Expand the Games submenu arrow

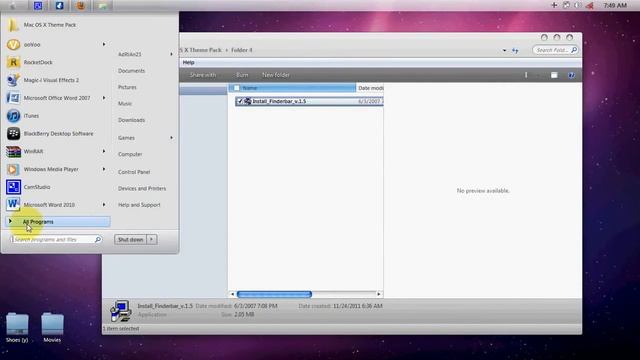[171, 138]
